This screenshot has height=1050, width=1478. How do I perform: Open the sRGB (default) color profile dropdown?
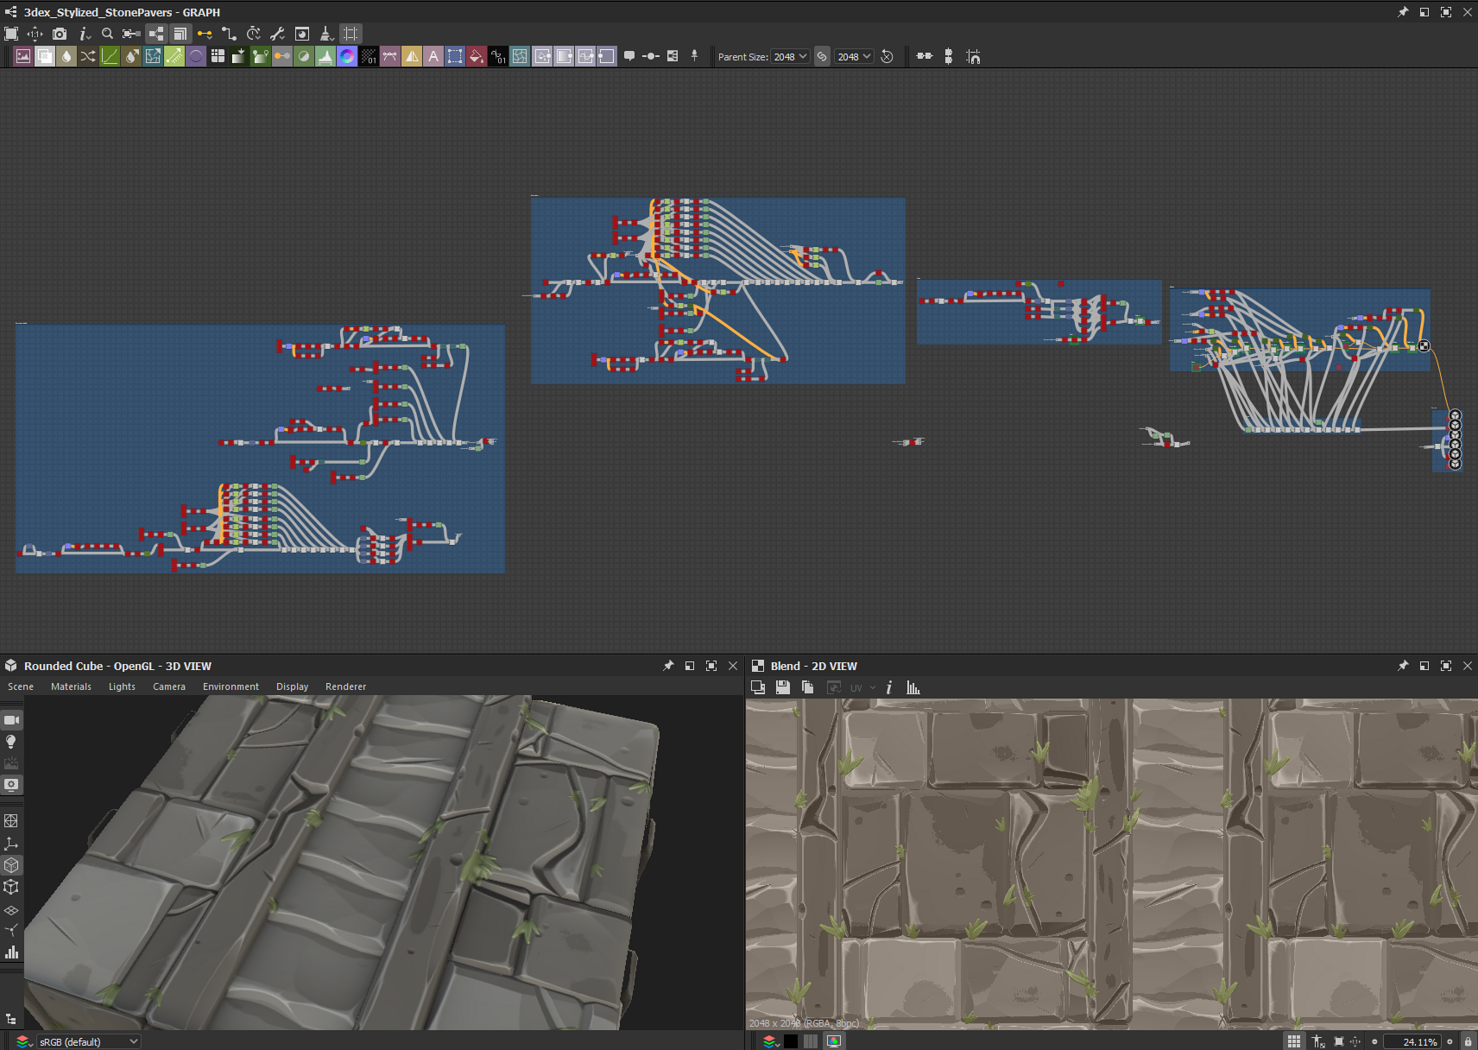88,1041
